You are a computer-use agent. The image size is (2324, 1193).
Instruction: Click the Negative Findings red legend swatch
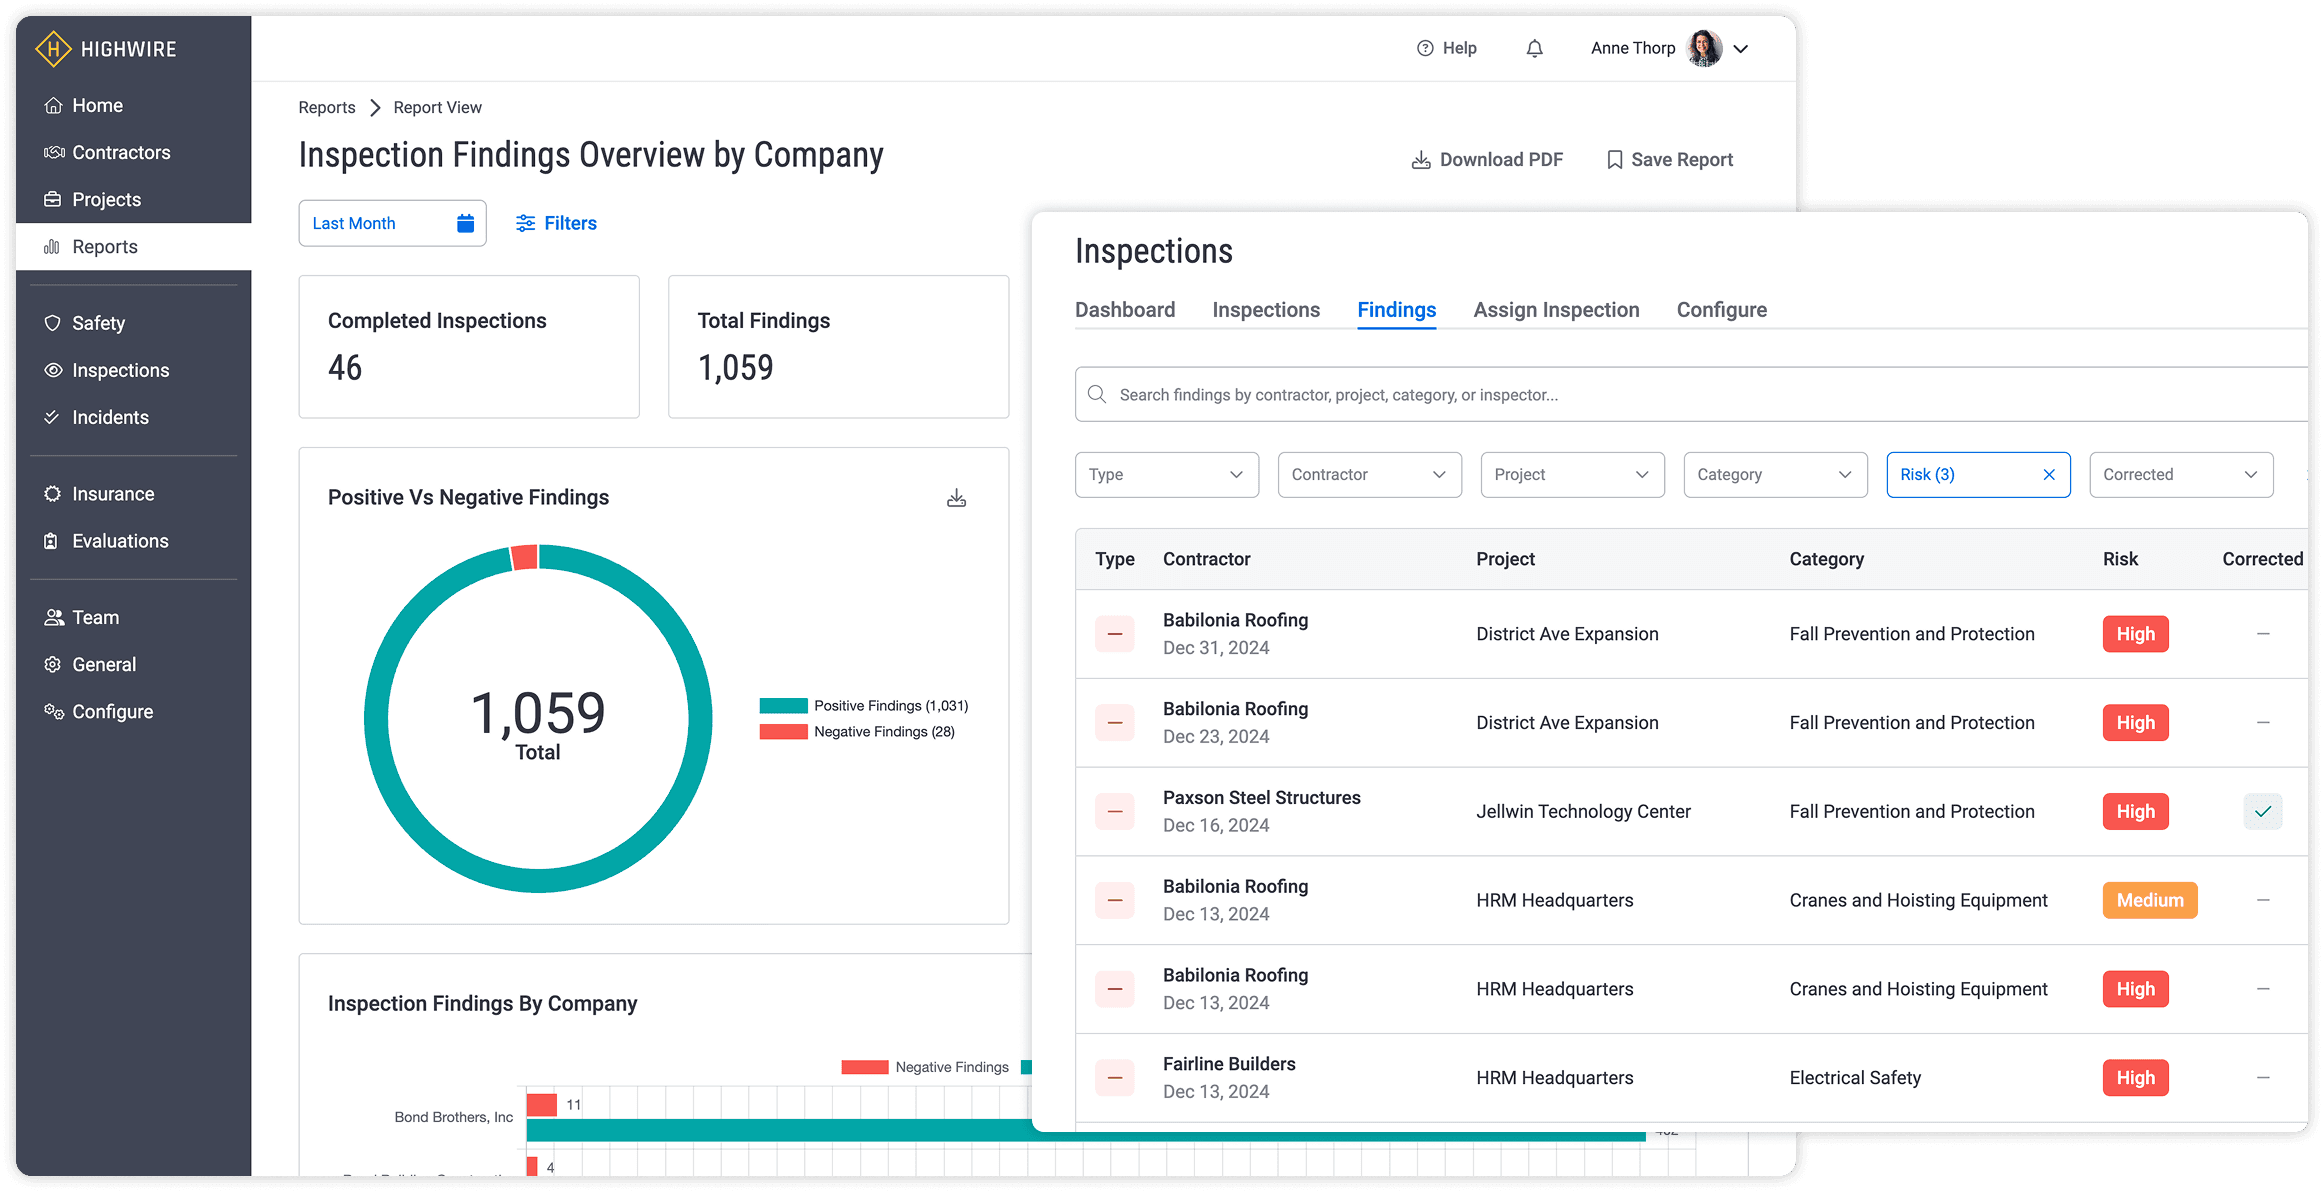[783, 732]
